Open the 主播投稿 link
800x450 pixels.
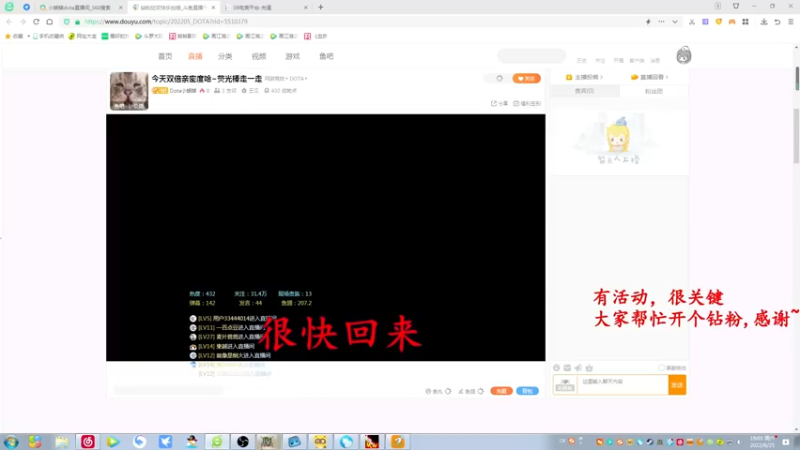tap(585, 77)
